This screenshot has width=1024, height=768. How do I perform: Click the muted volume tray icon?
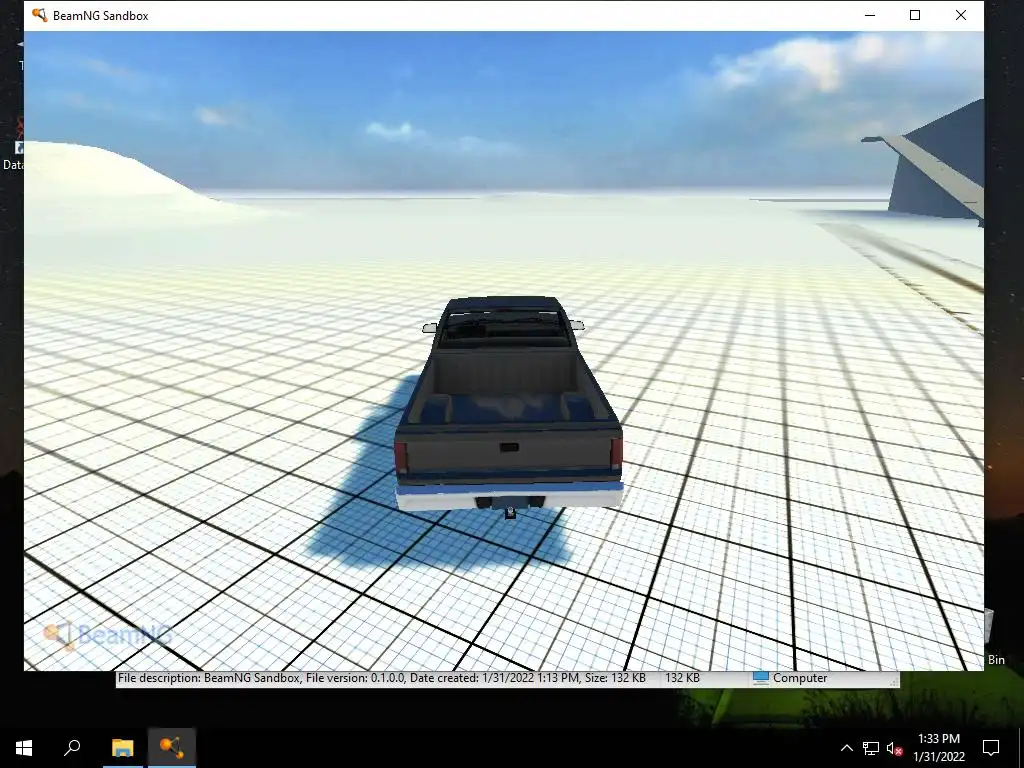point(894,748)
